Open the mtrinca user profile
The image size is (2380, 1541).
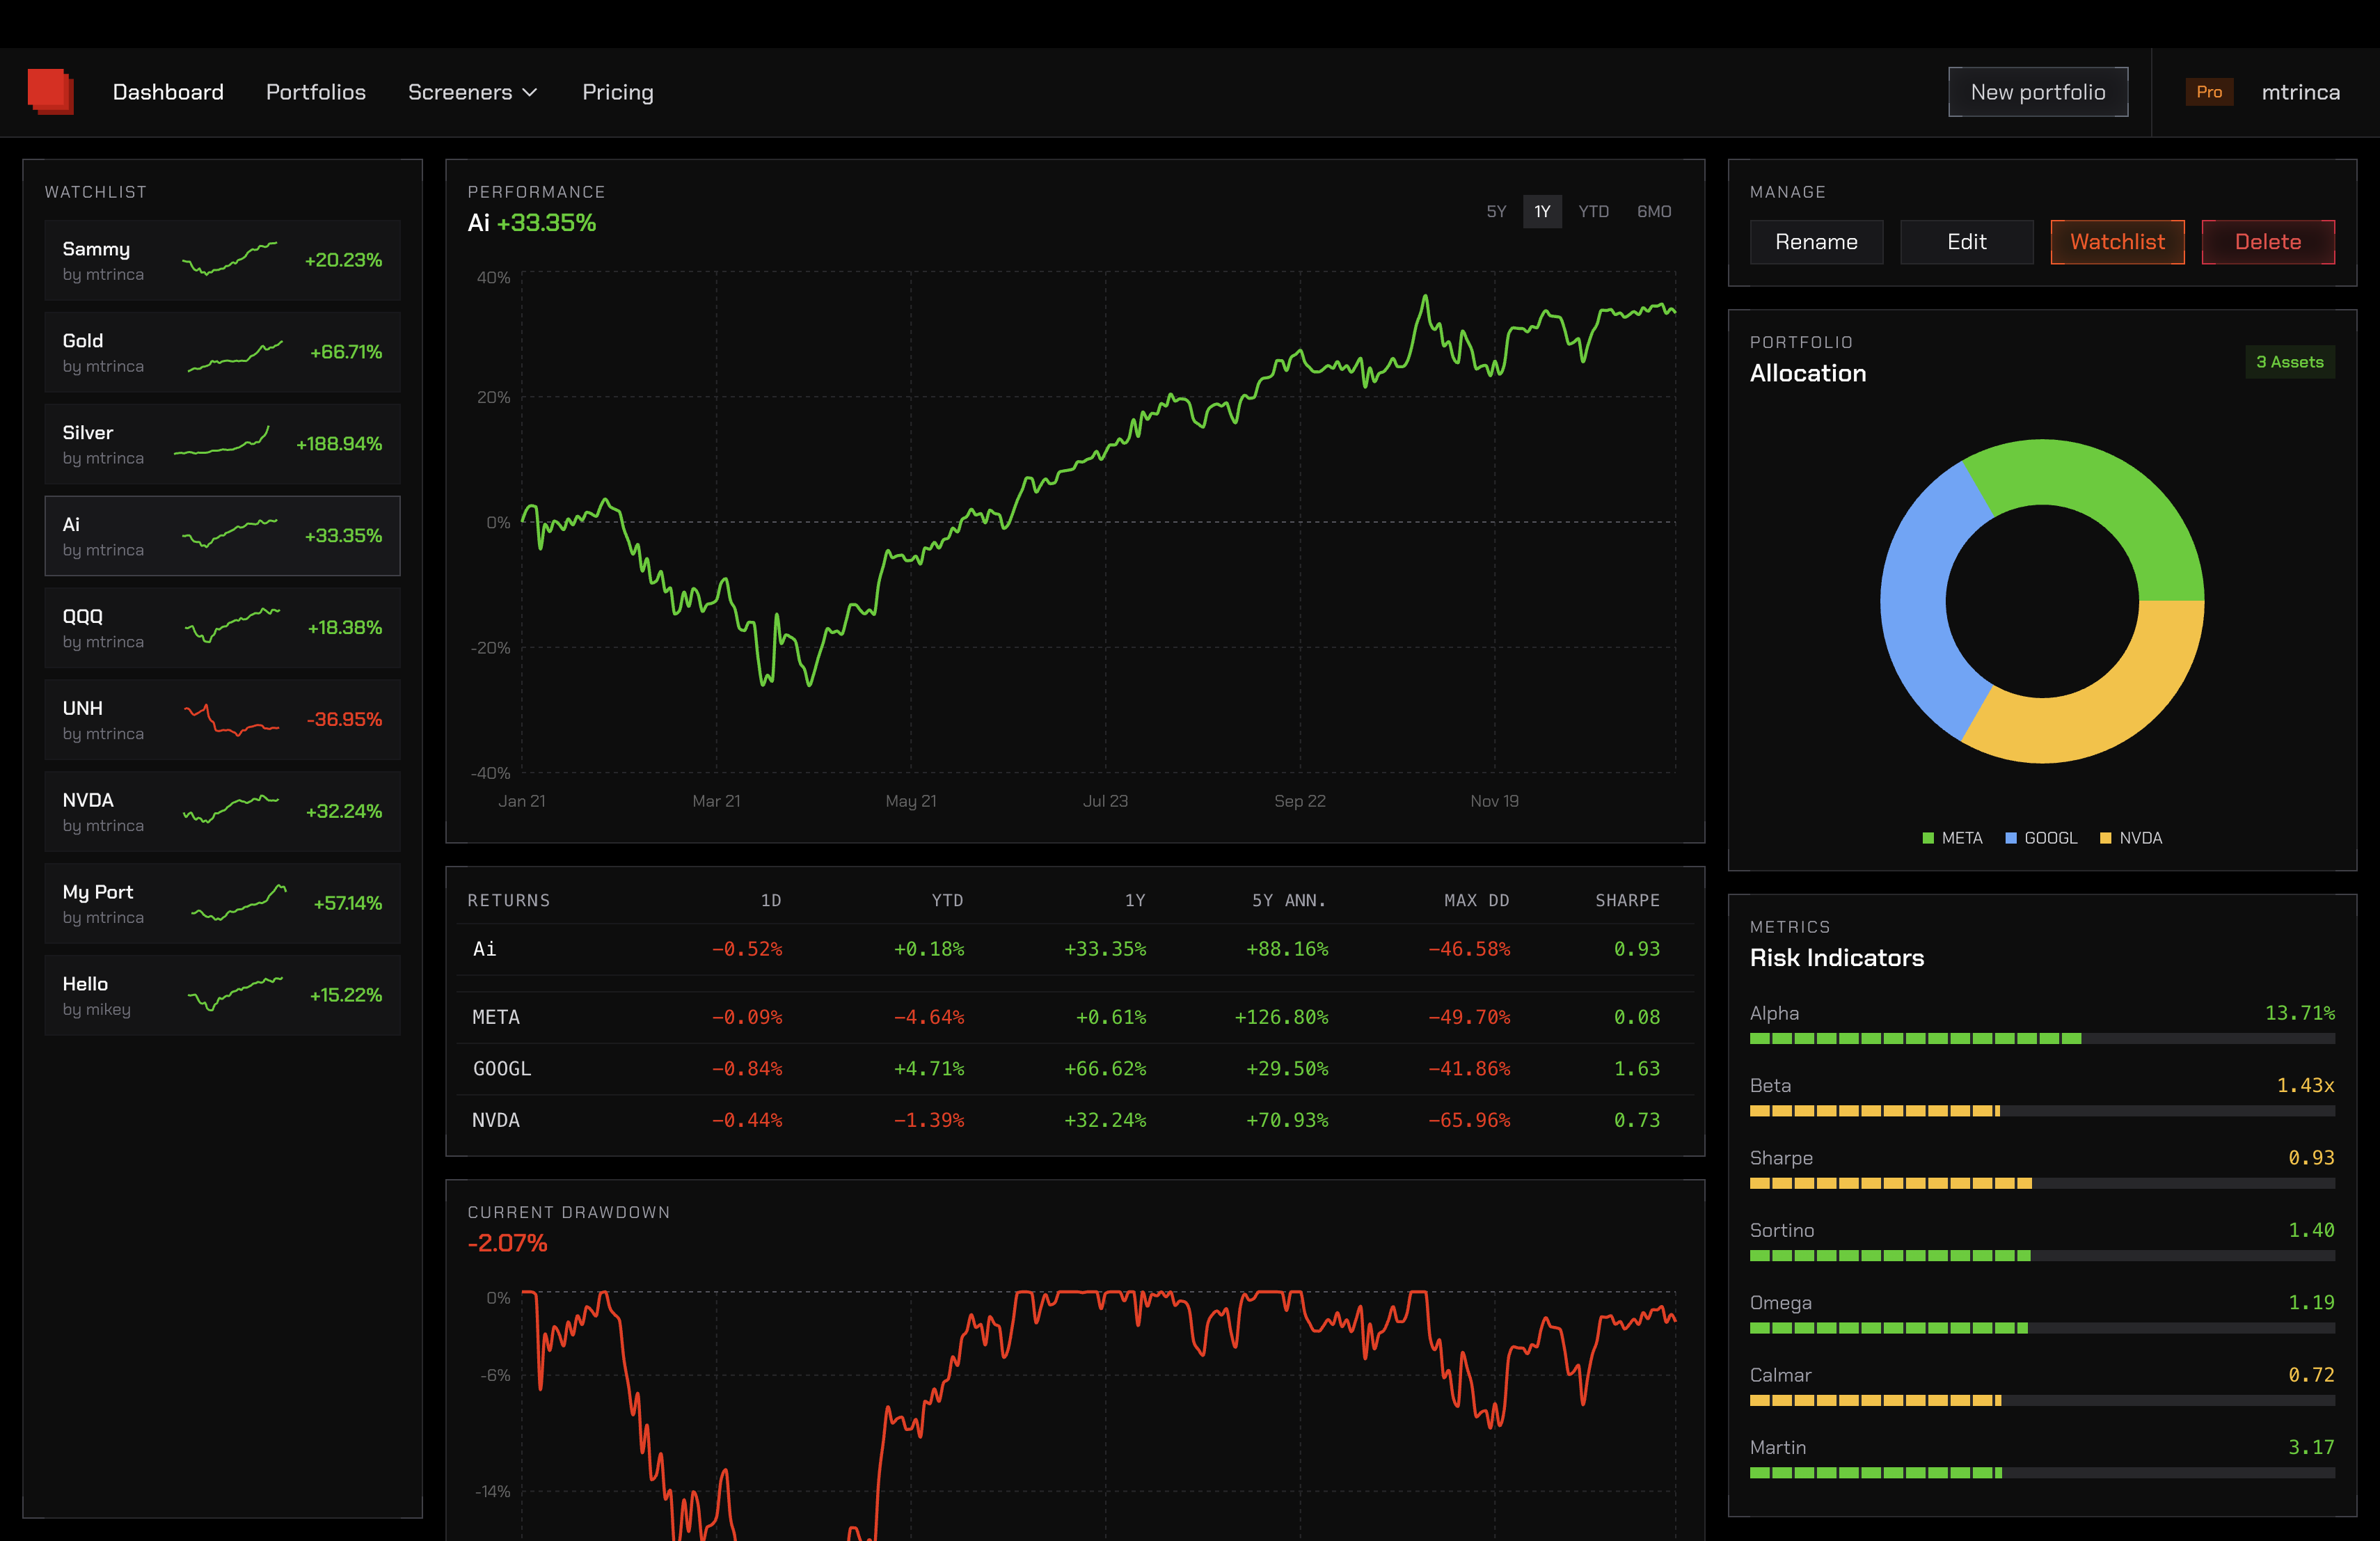click(2300, 92)
